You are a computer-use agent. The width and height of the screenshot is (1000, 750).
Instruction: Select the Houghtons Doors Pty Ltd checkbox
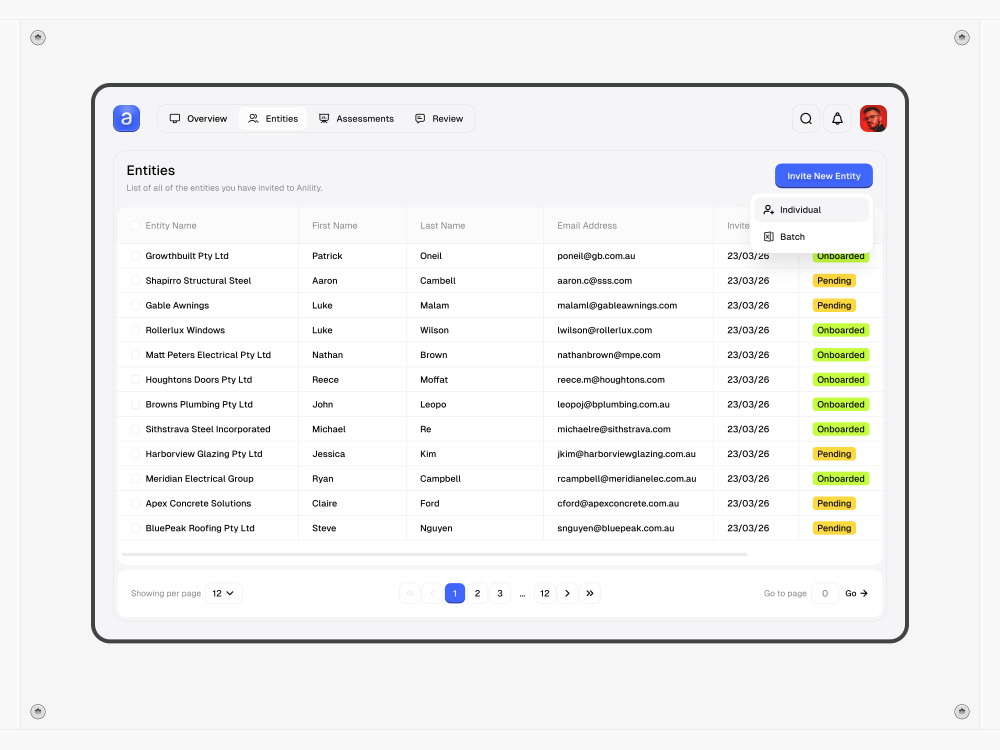coord(135,379)
